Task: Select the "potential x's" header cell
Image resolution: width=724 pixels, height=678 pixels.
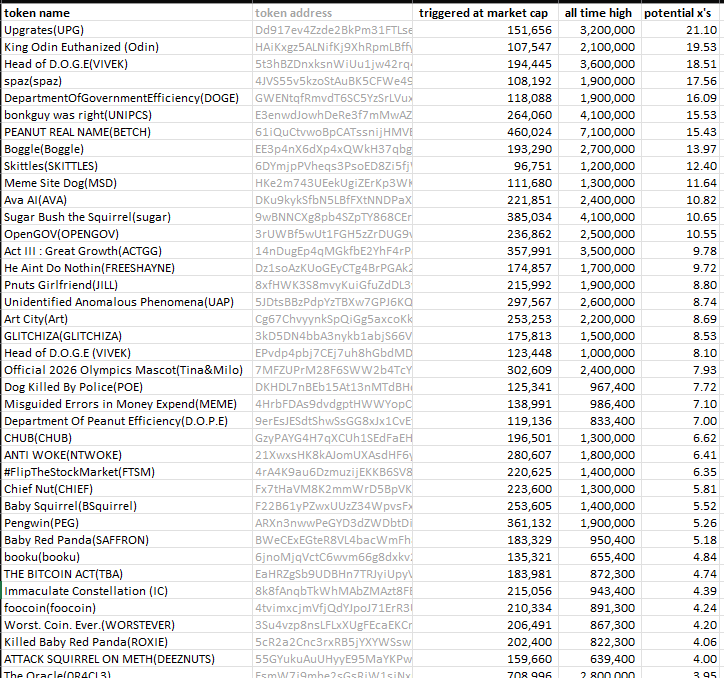Action: pyautogui.click(x=681, y=13)
